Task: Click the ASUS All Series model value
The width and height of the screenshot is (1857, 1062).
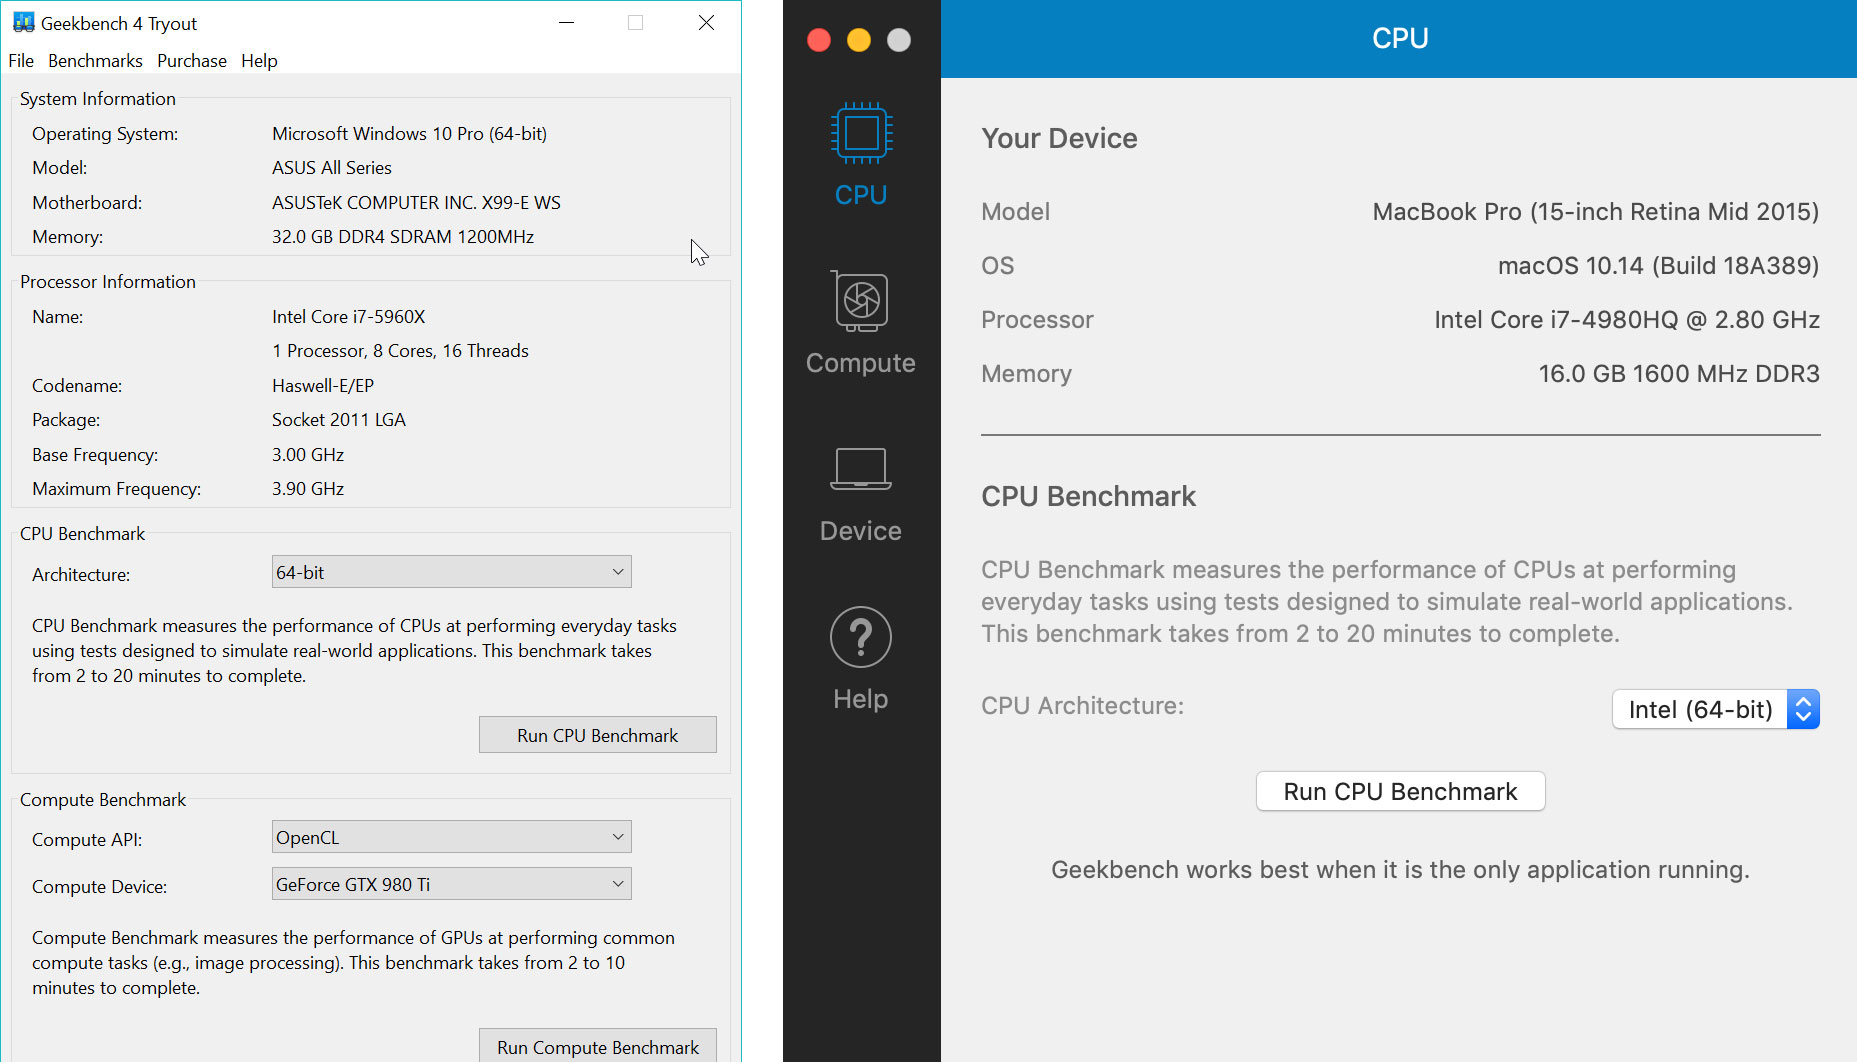Action: [x=332, y=168]
